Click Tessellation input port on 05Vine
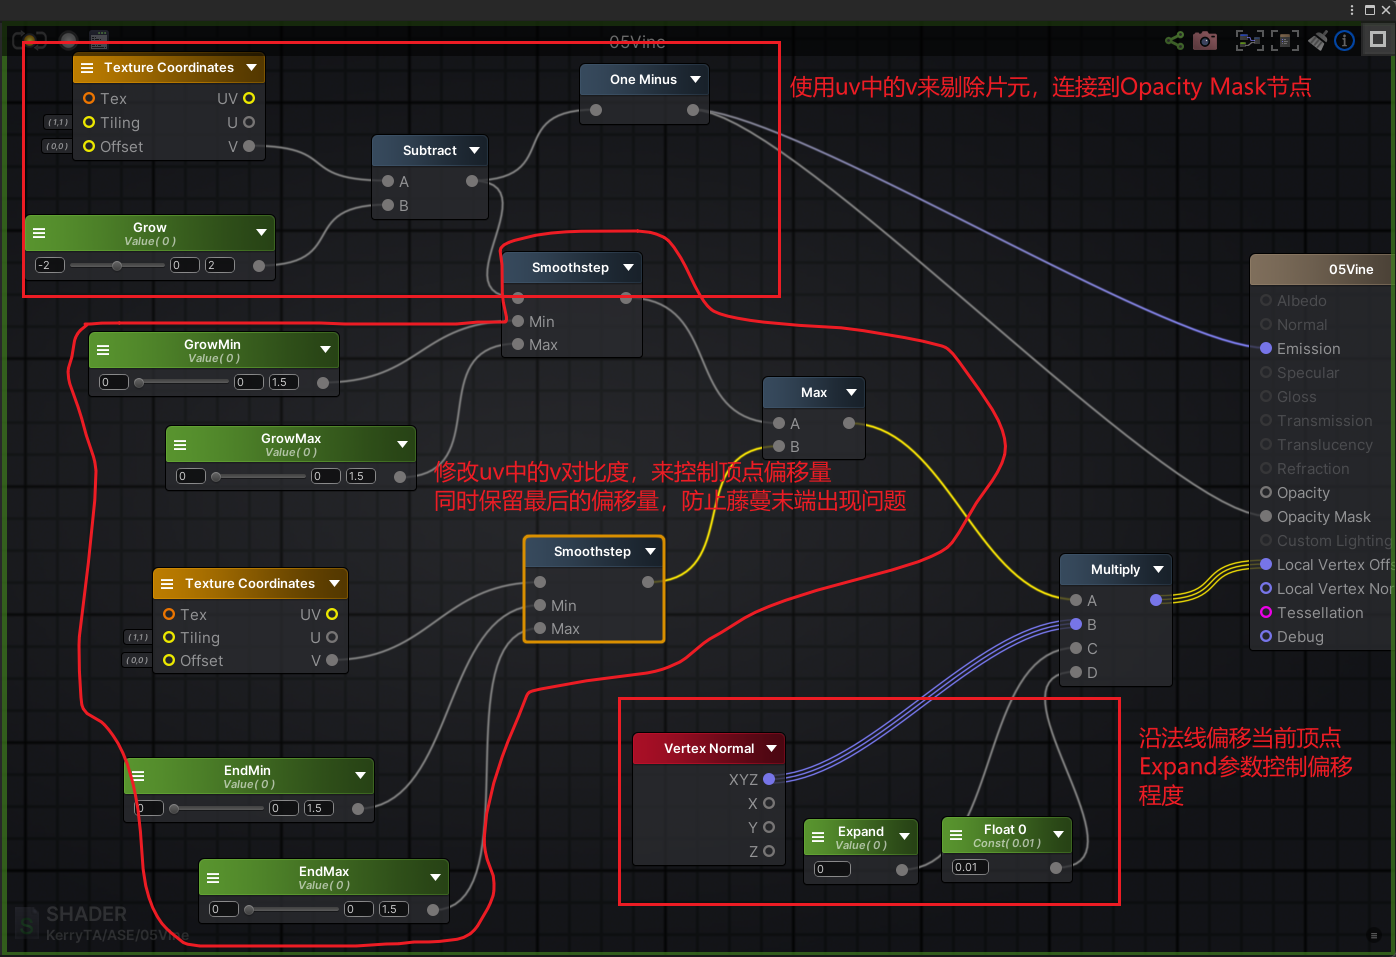 click(x=1266, y=612)
